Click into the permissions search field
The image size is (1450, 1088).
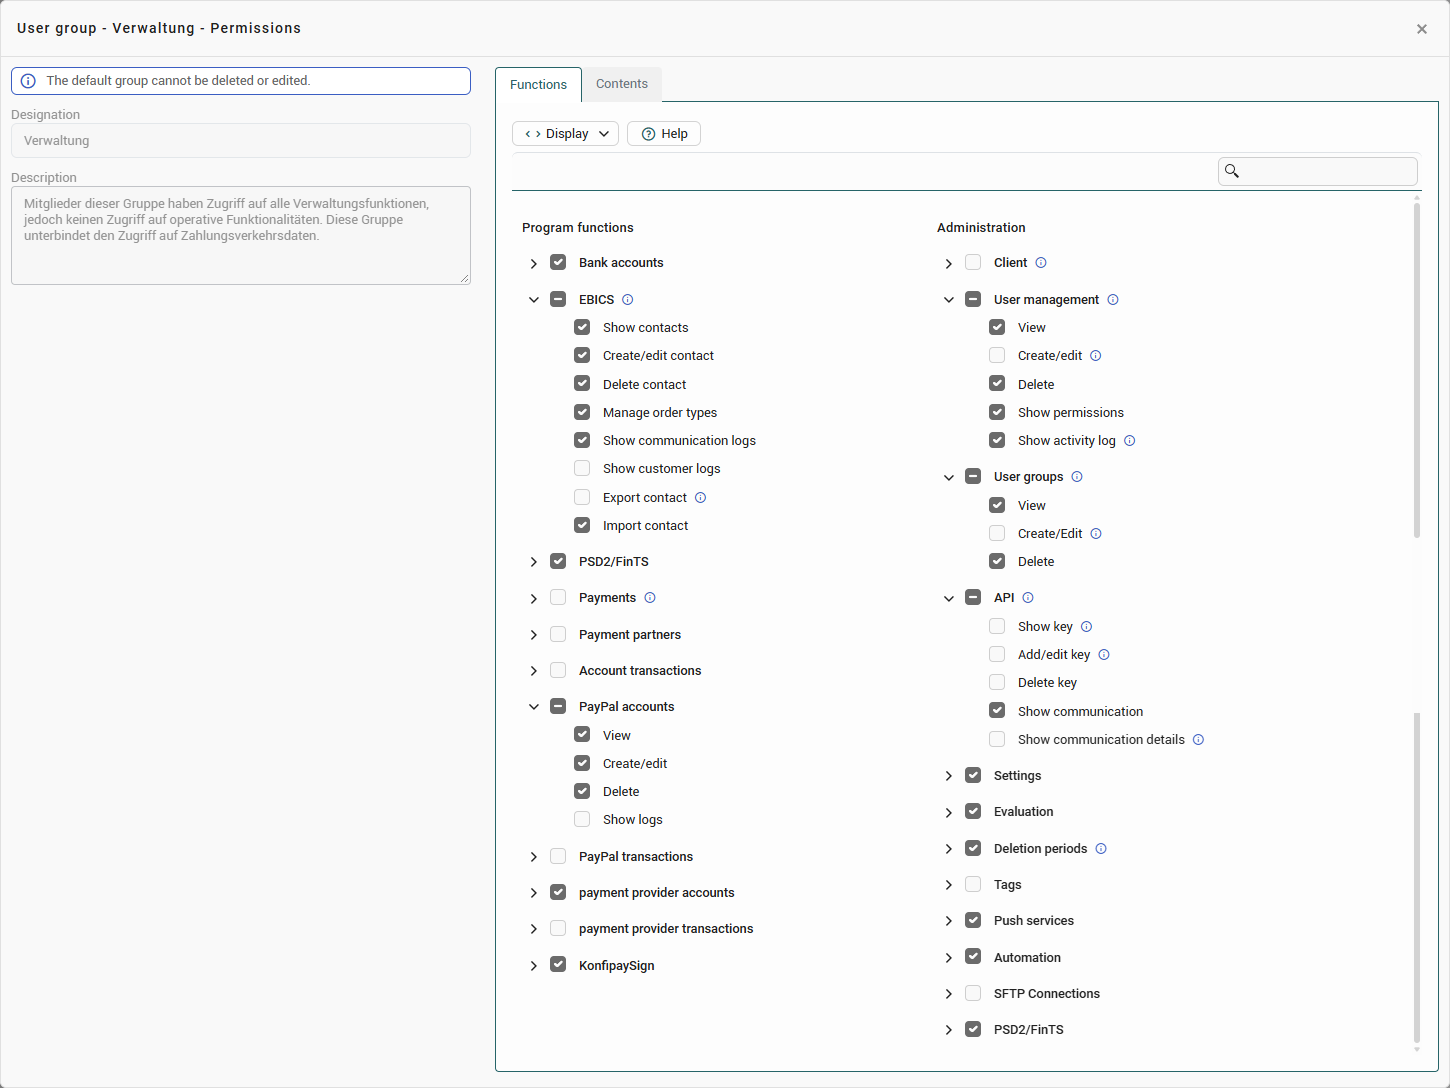coord(1318,171)
